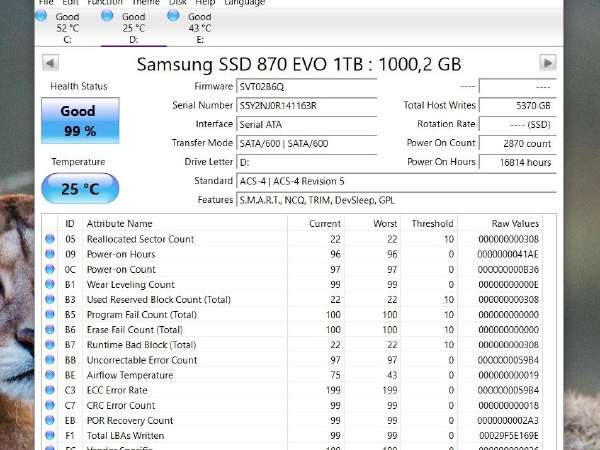600x450 pixels.
Task: Click status dot for ECC Error Rate
Action: (50, 390)
